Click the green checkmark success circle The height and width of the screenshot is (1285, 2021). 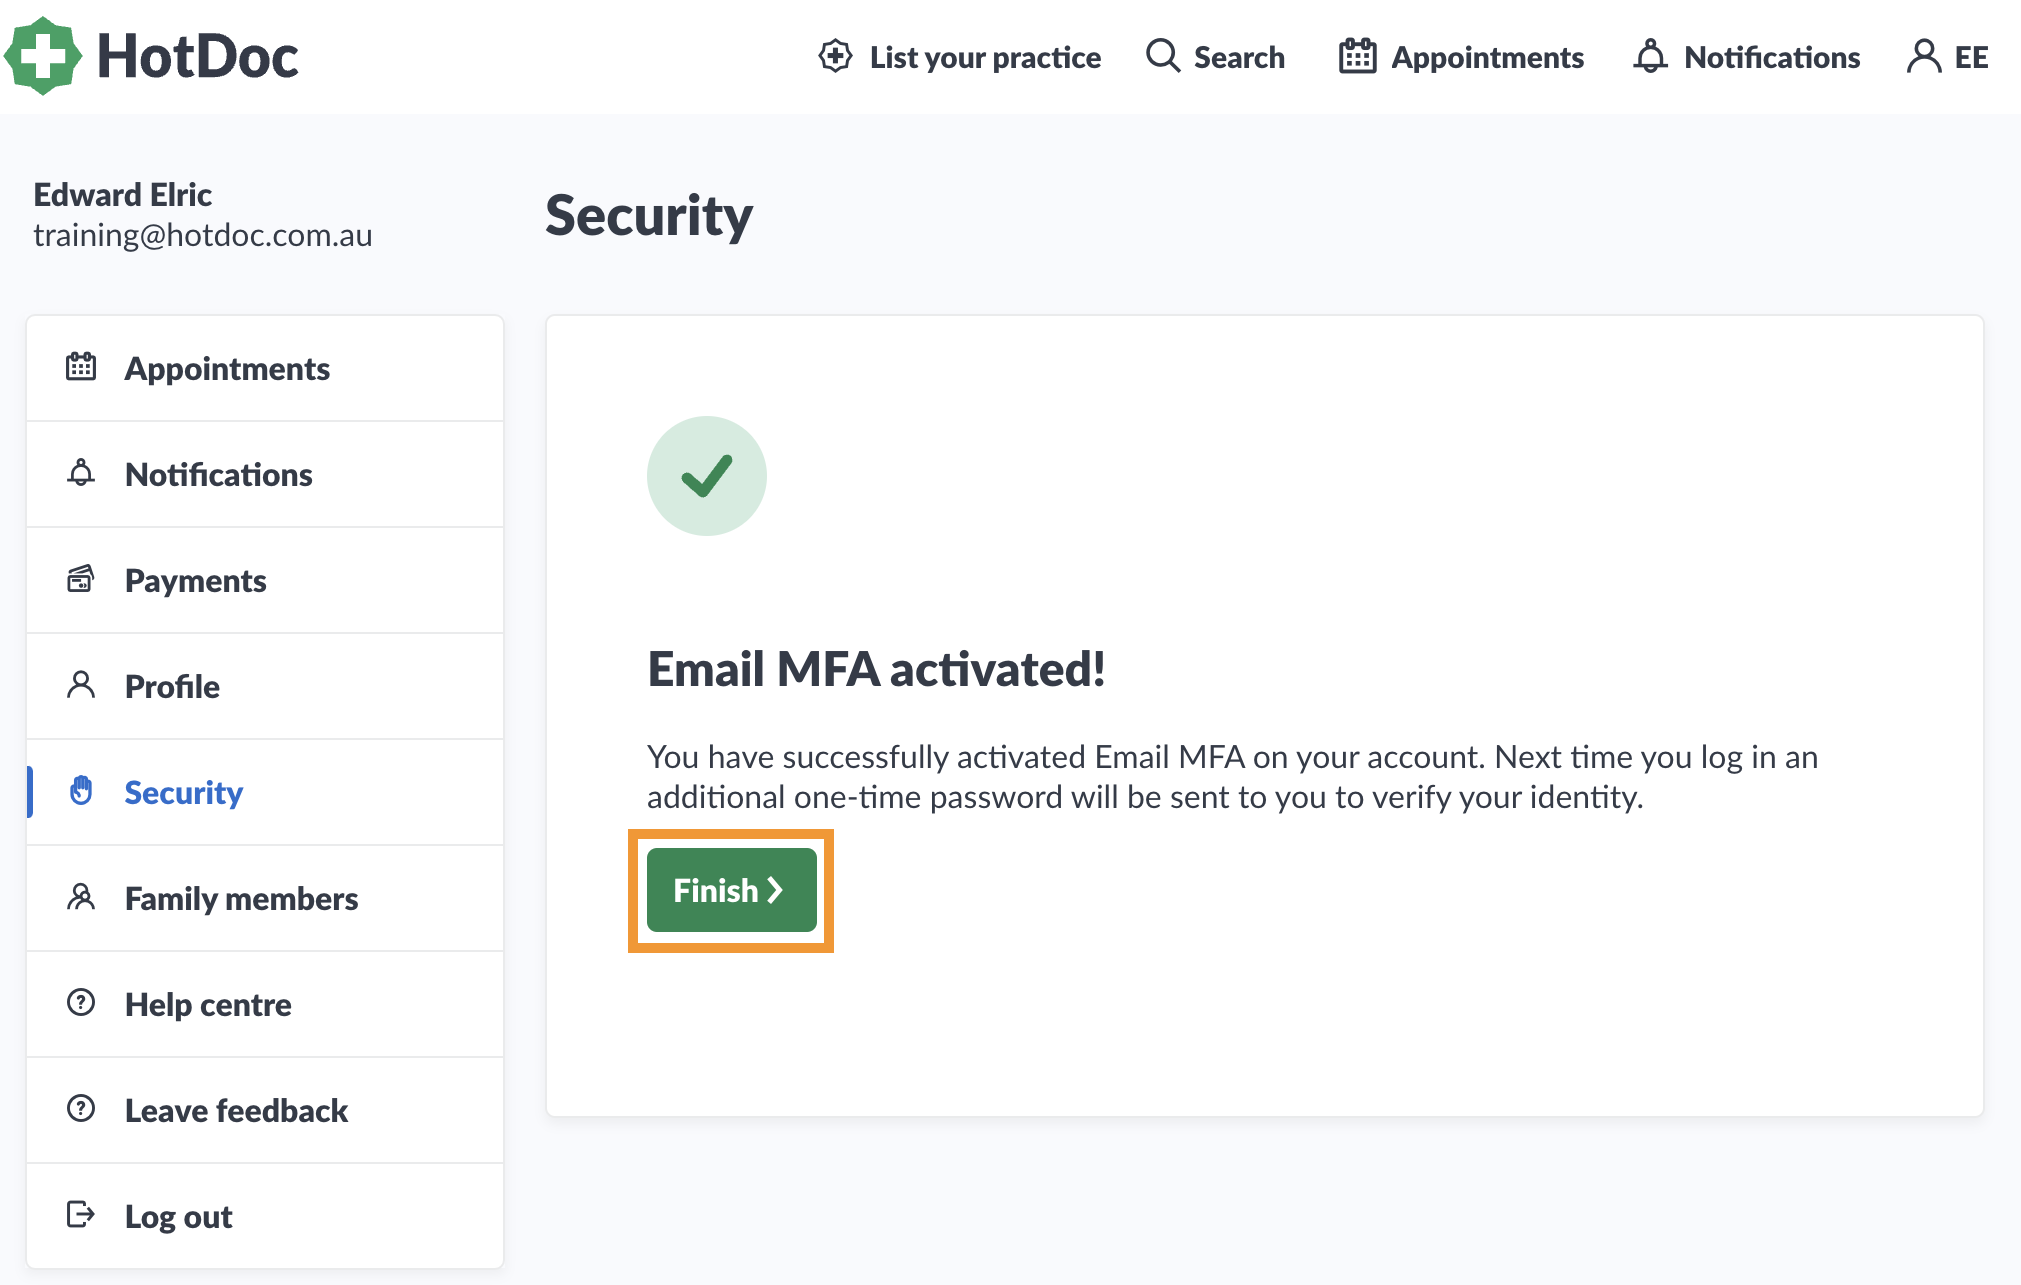pyautogui.click(x=707, y=476)
